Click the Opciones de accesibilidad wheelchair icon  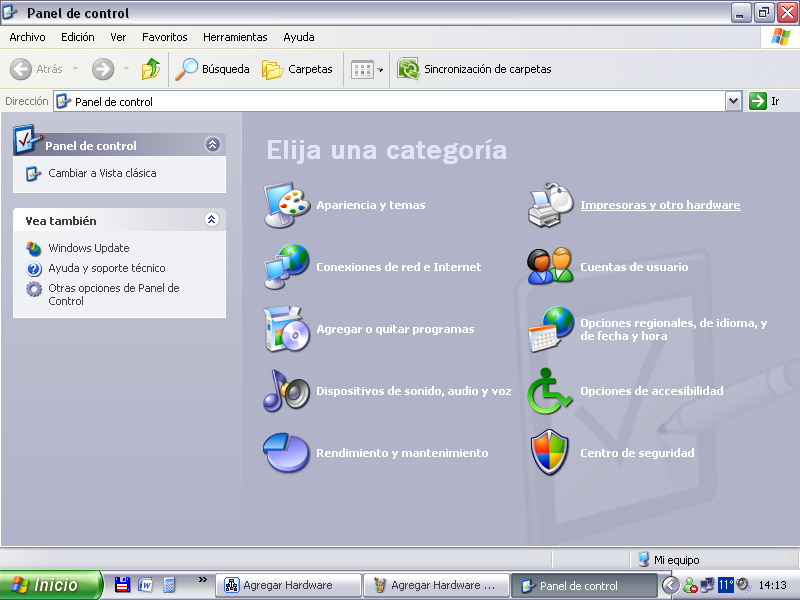point(550,391)
